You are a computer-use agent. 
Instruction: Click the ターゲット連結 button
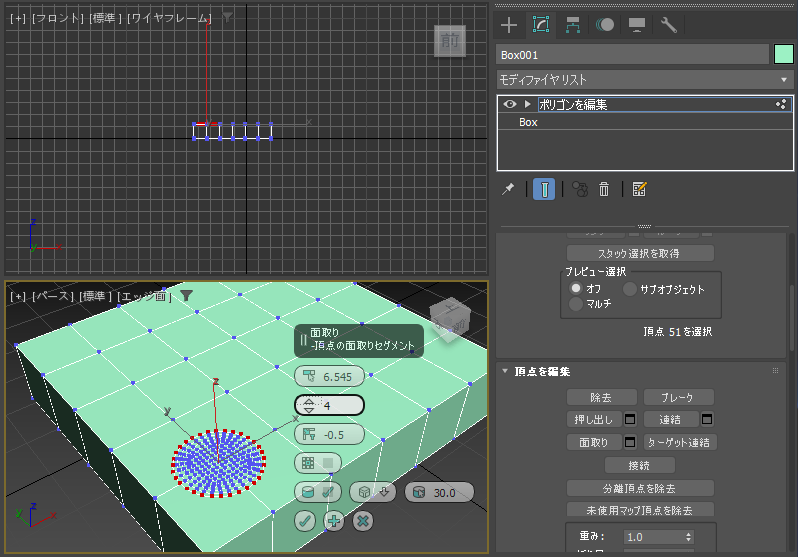pos(680,442)
